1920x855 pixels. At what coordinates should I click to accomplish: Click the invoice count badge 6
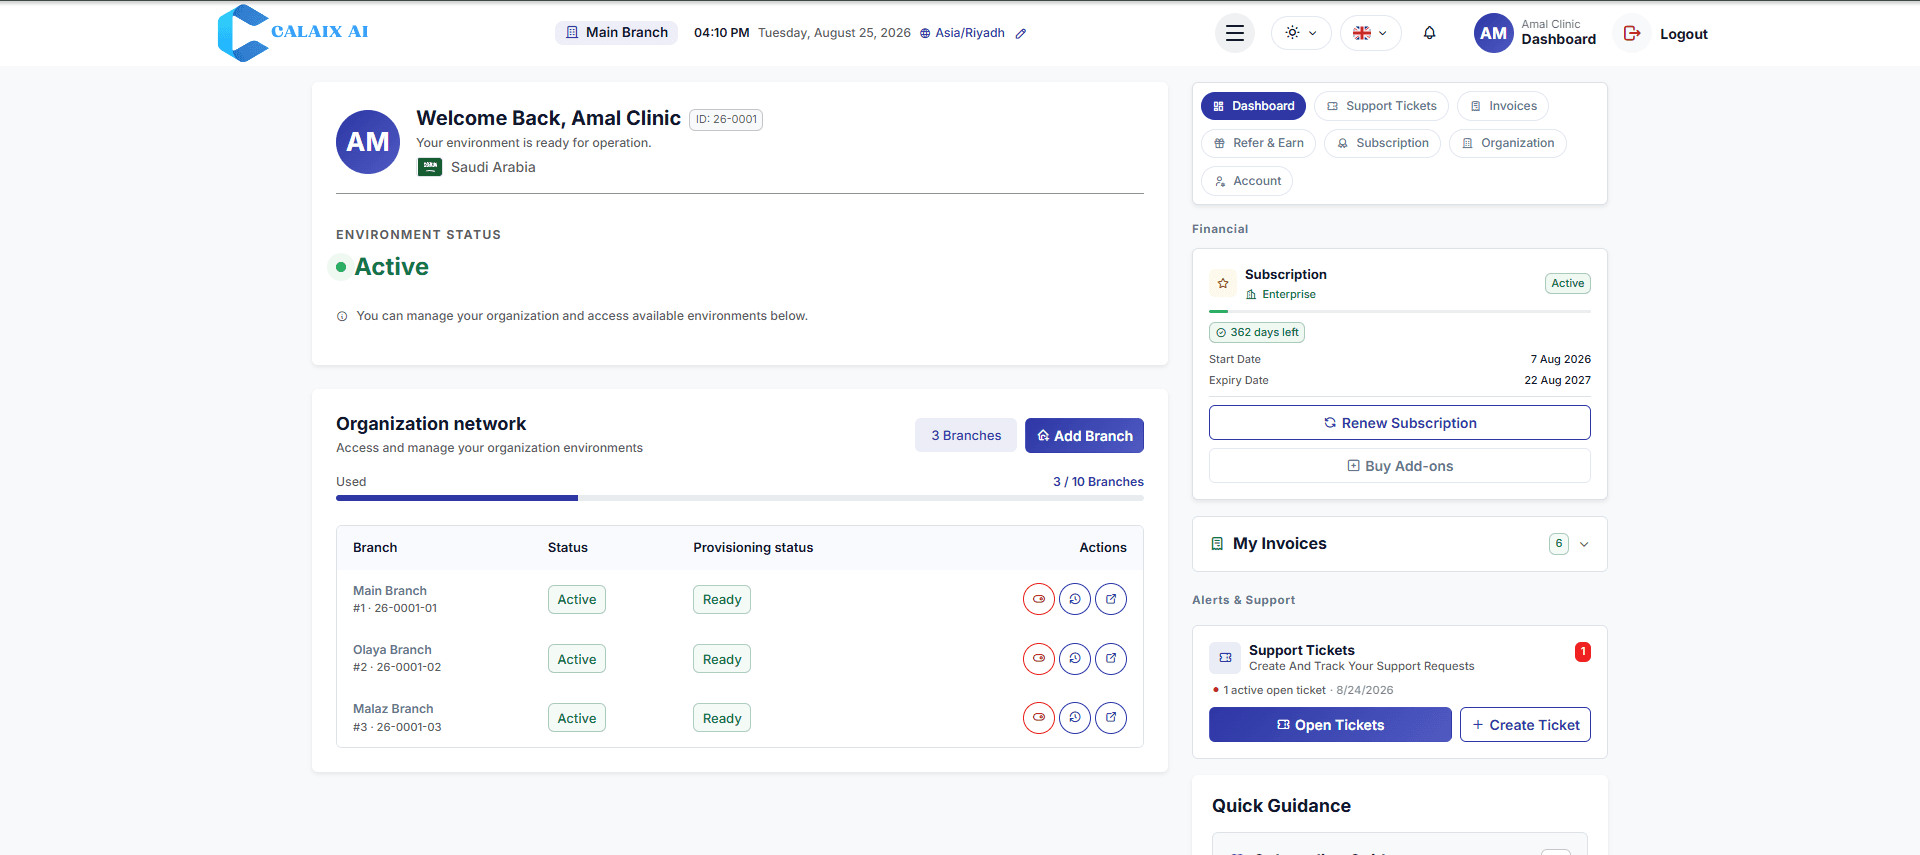click(x=1559, y=544)
